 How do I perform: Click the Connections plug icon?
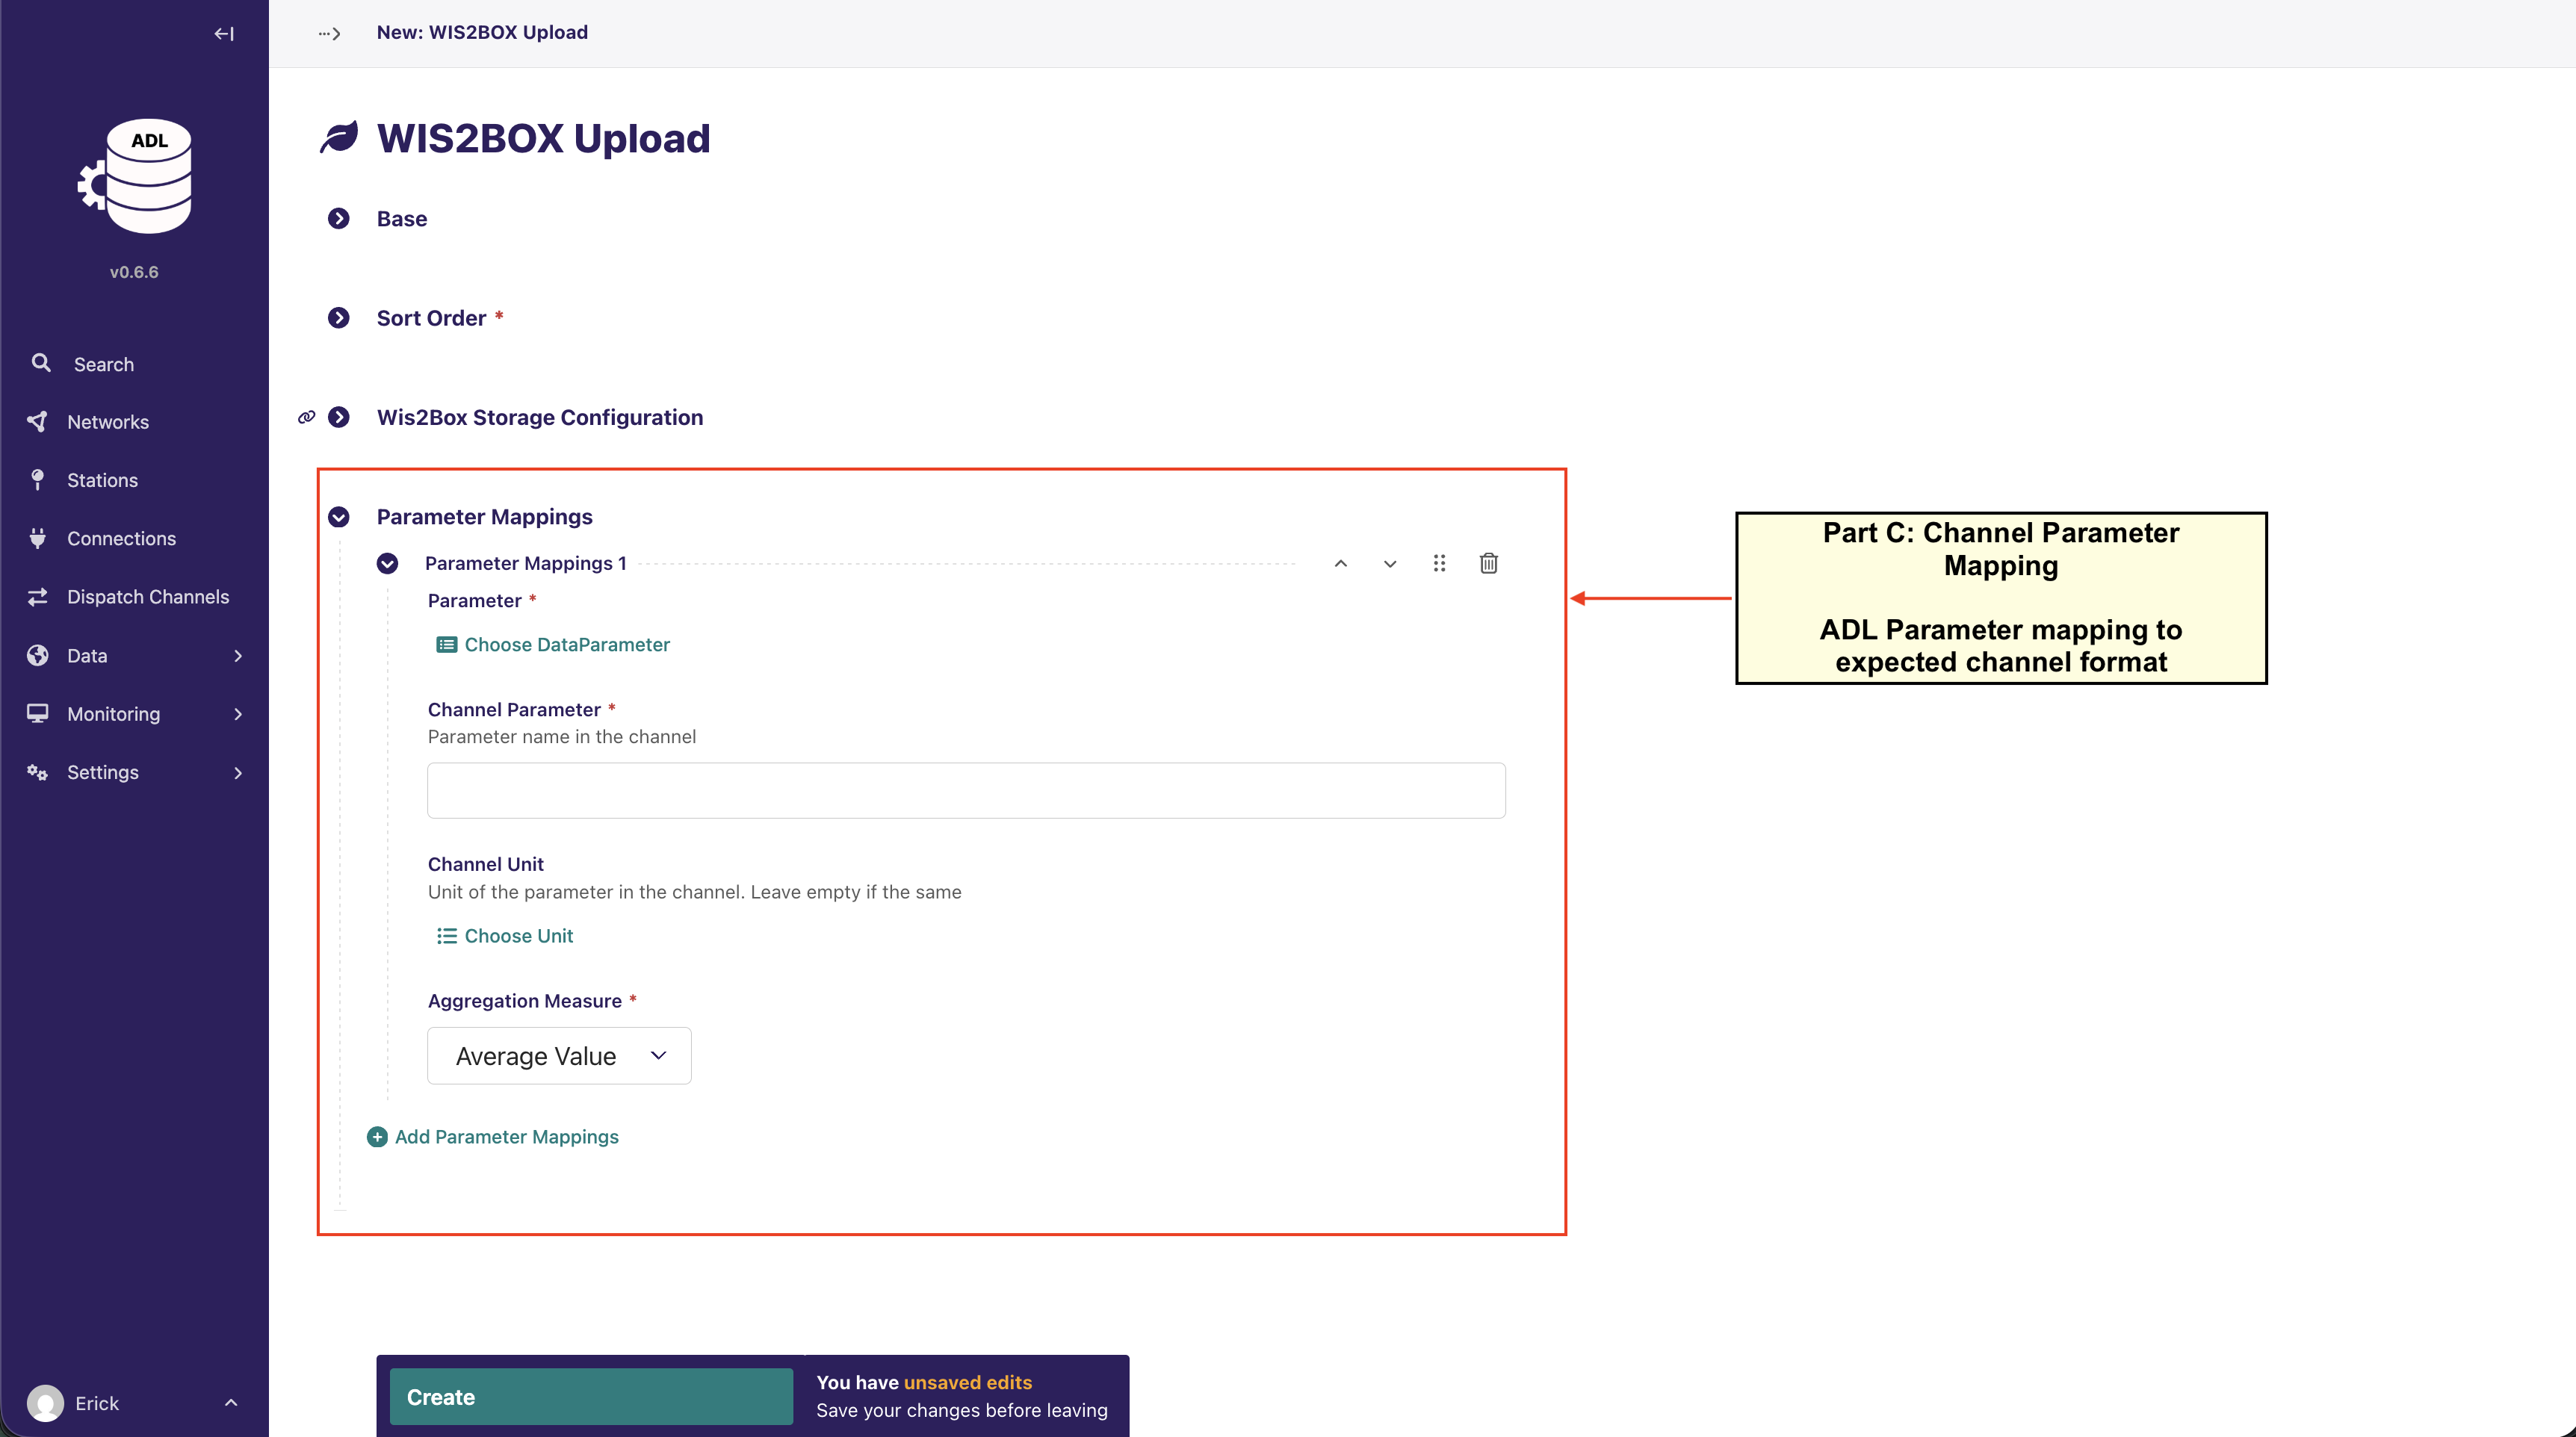[38, 538]
